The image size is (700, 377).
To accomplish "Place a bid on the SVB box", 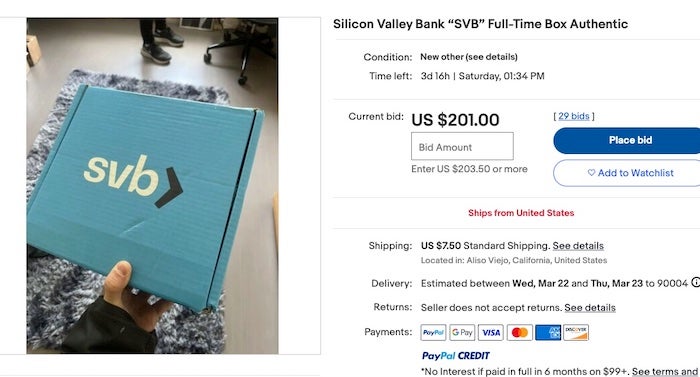I will point(627,140).
